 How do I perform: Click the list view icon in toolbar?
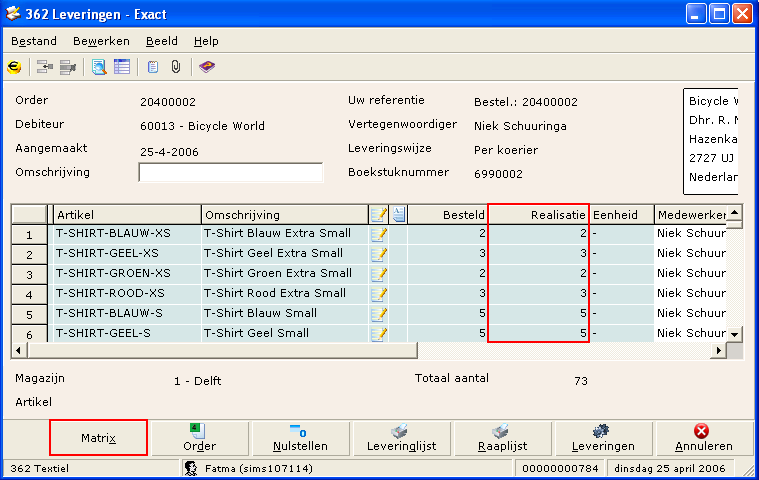tap(122, 67)
